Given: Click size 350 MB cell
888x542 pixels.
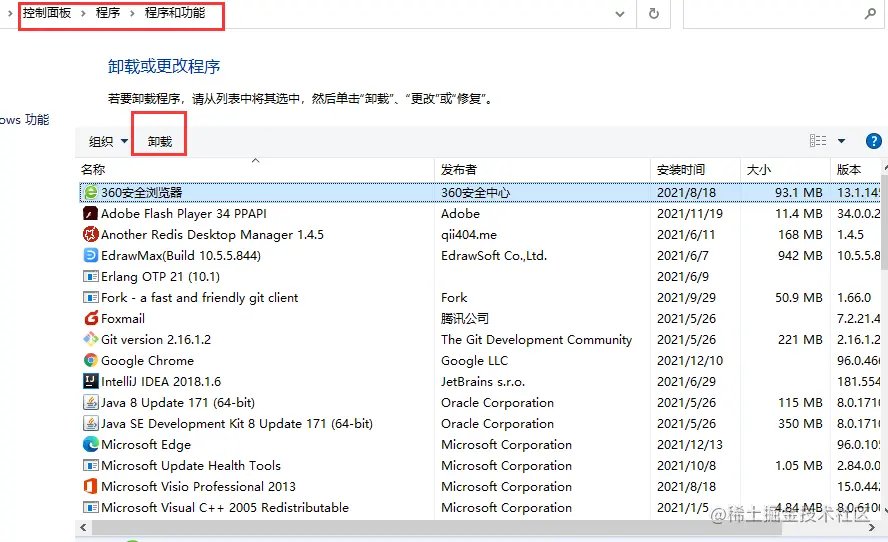Looking at the screenshot, I should 800,423.
